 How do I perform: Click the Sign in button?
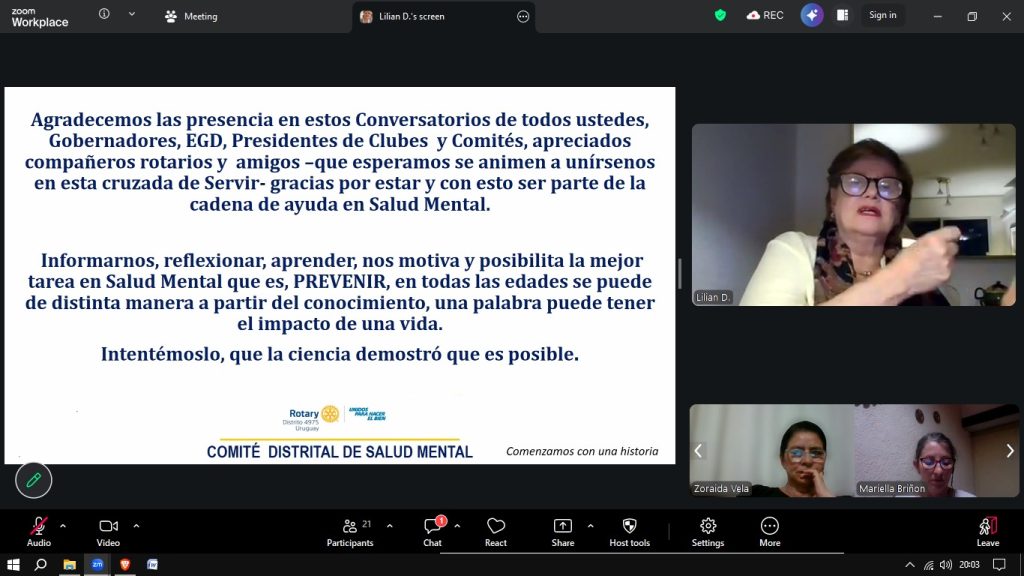(882, 15)
